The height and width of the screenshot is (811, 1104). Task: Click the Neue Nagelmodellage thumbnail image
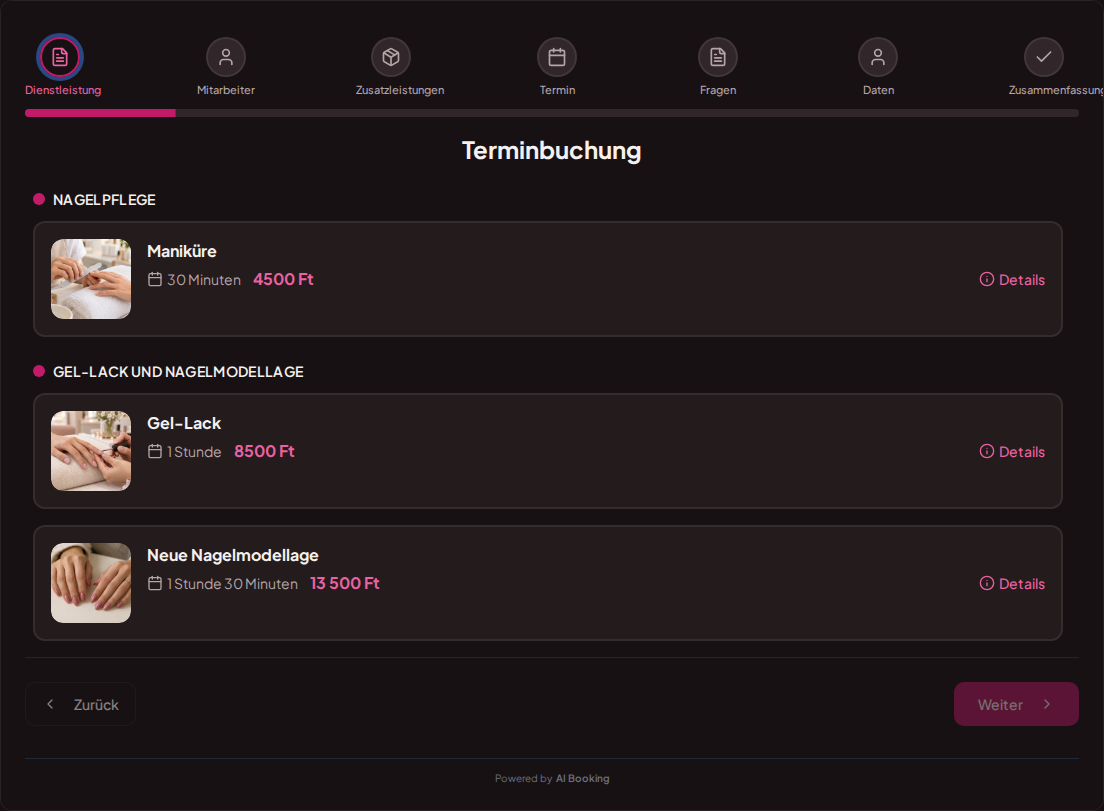pos(91,583)
